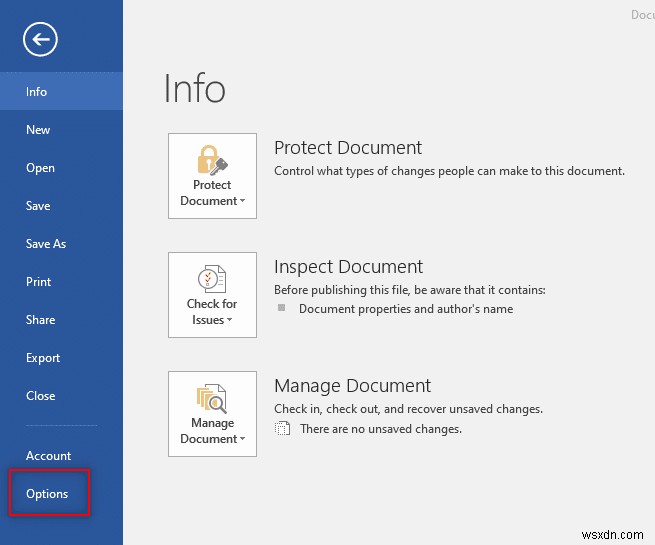Click Close to close the document
655x545 pixels.
61,395
